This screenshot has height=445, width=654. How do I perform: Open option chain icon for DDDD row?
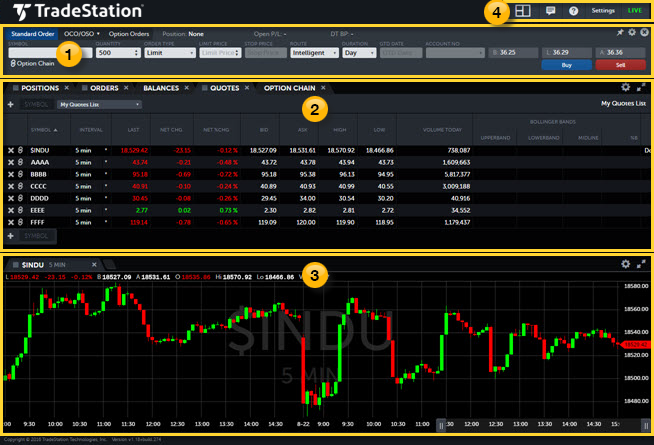20,199
